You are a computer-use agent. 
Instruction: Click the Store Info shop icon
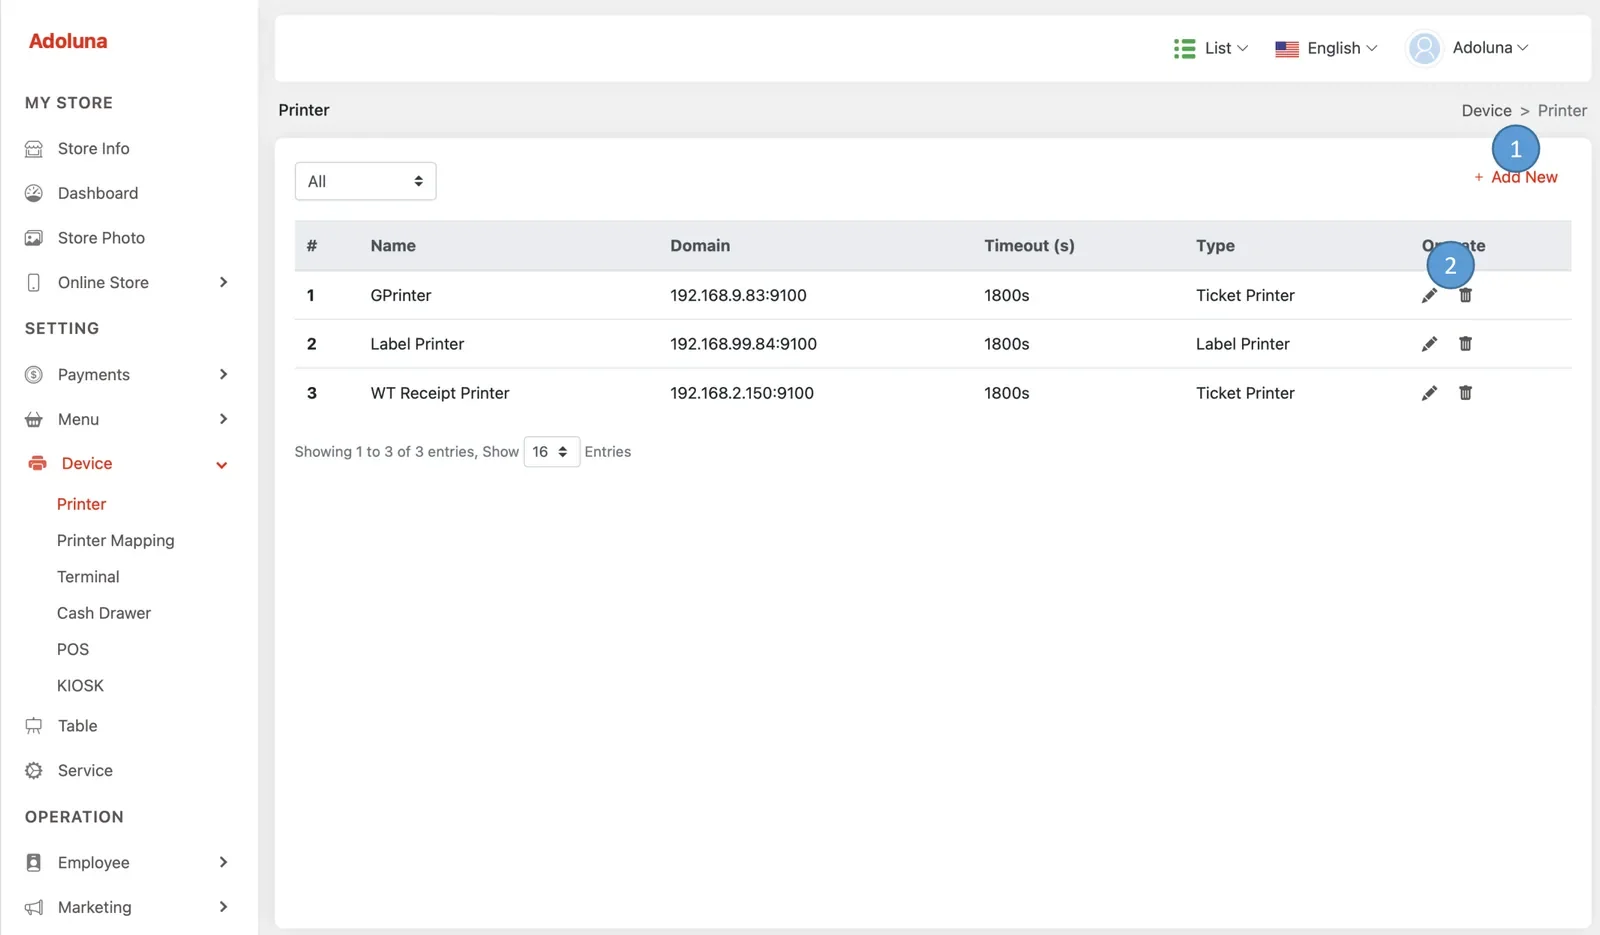pos(34,149)
